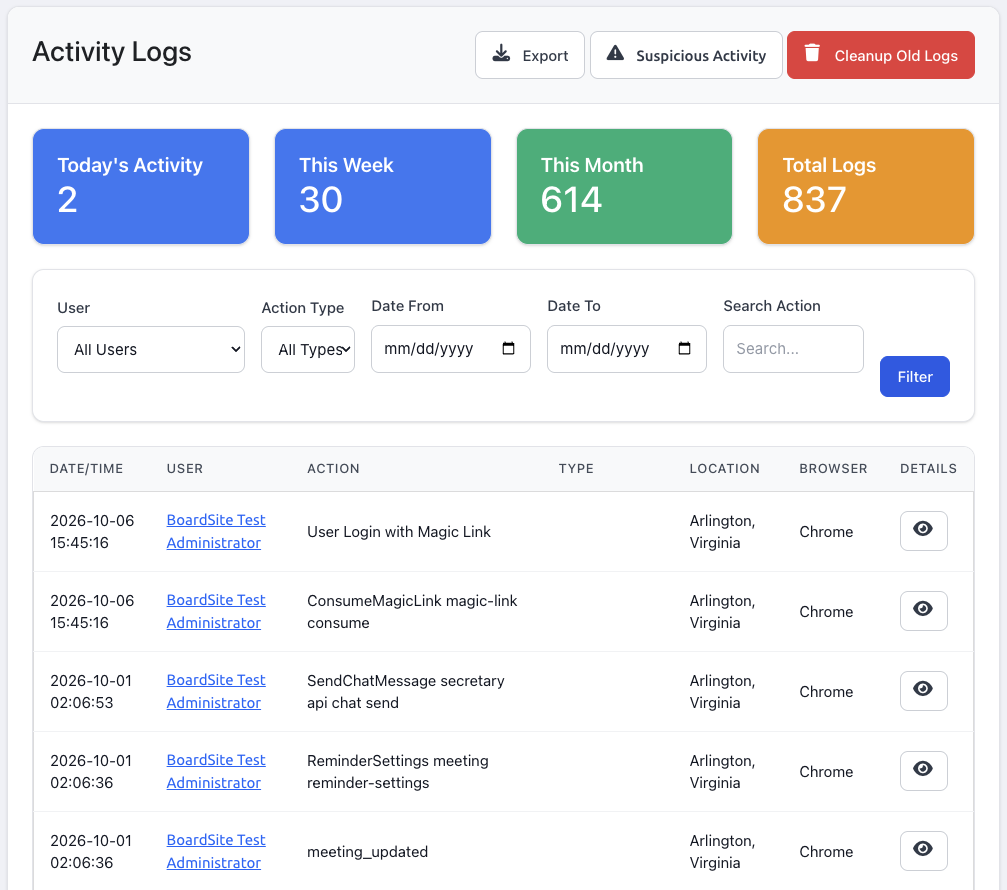Viewport: 1007px width, 890px height.
Task: Open user link in SendChatMessage row
Action: pos(216,691)
